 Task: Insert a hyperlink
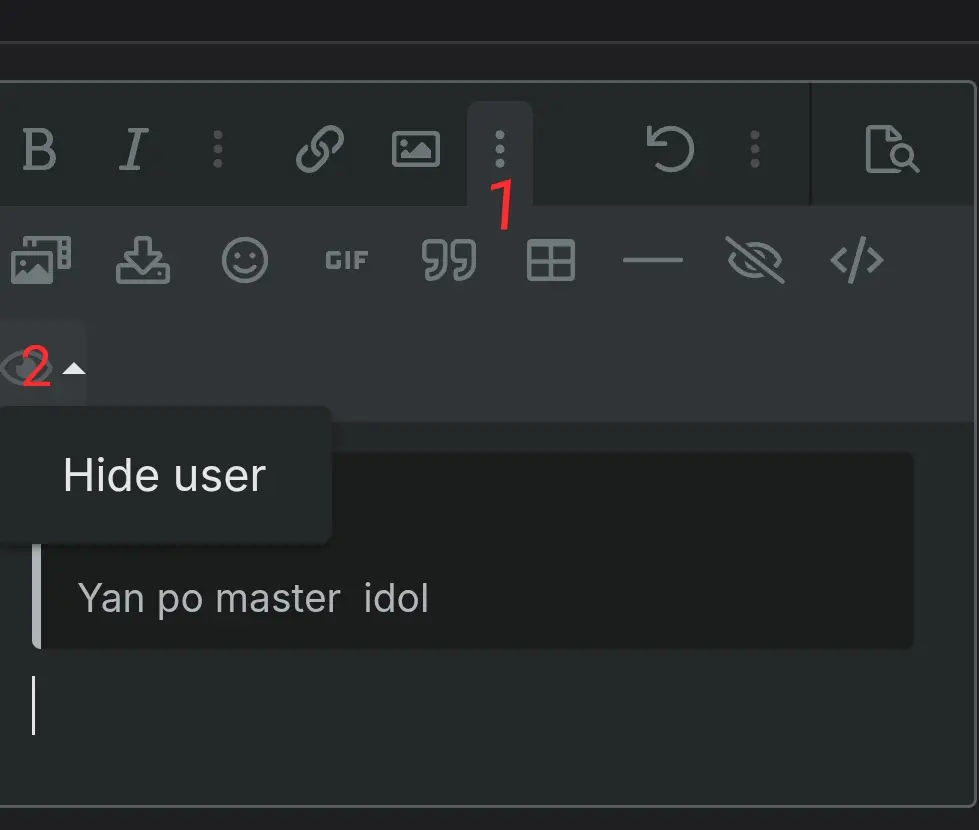pyautogui.click(x=320, y=149)
